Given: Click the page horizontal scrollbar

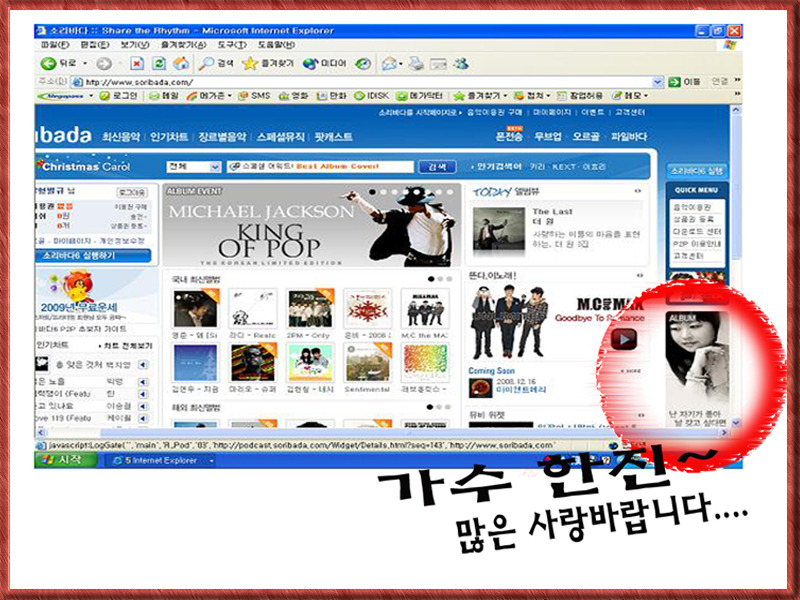Looking at the screenshot, I should click(x=383, y=432).
